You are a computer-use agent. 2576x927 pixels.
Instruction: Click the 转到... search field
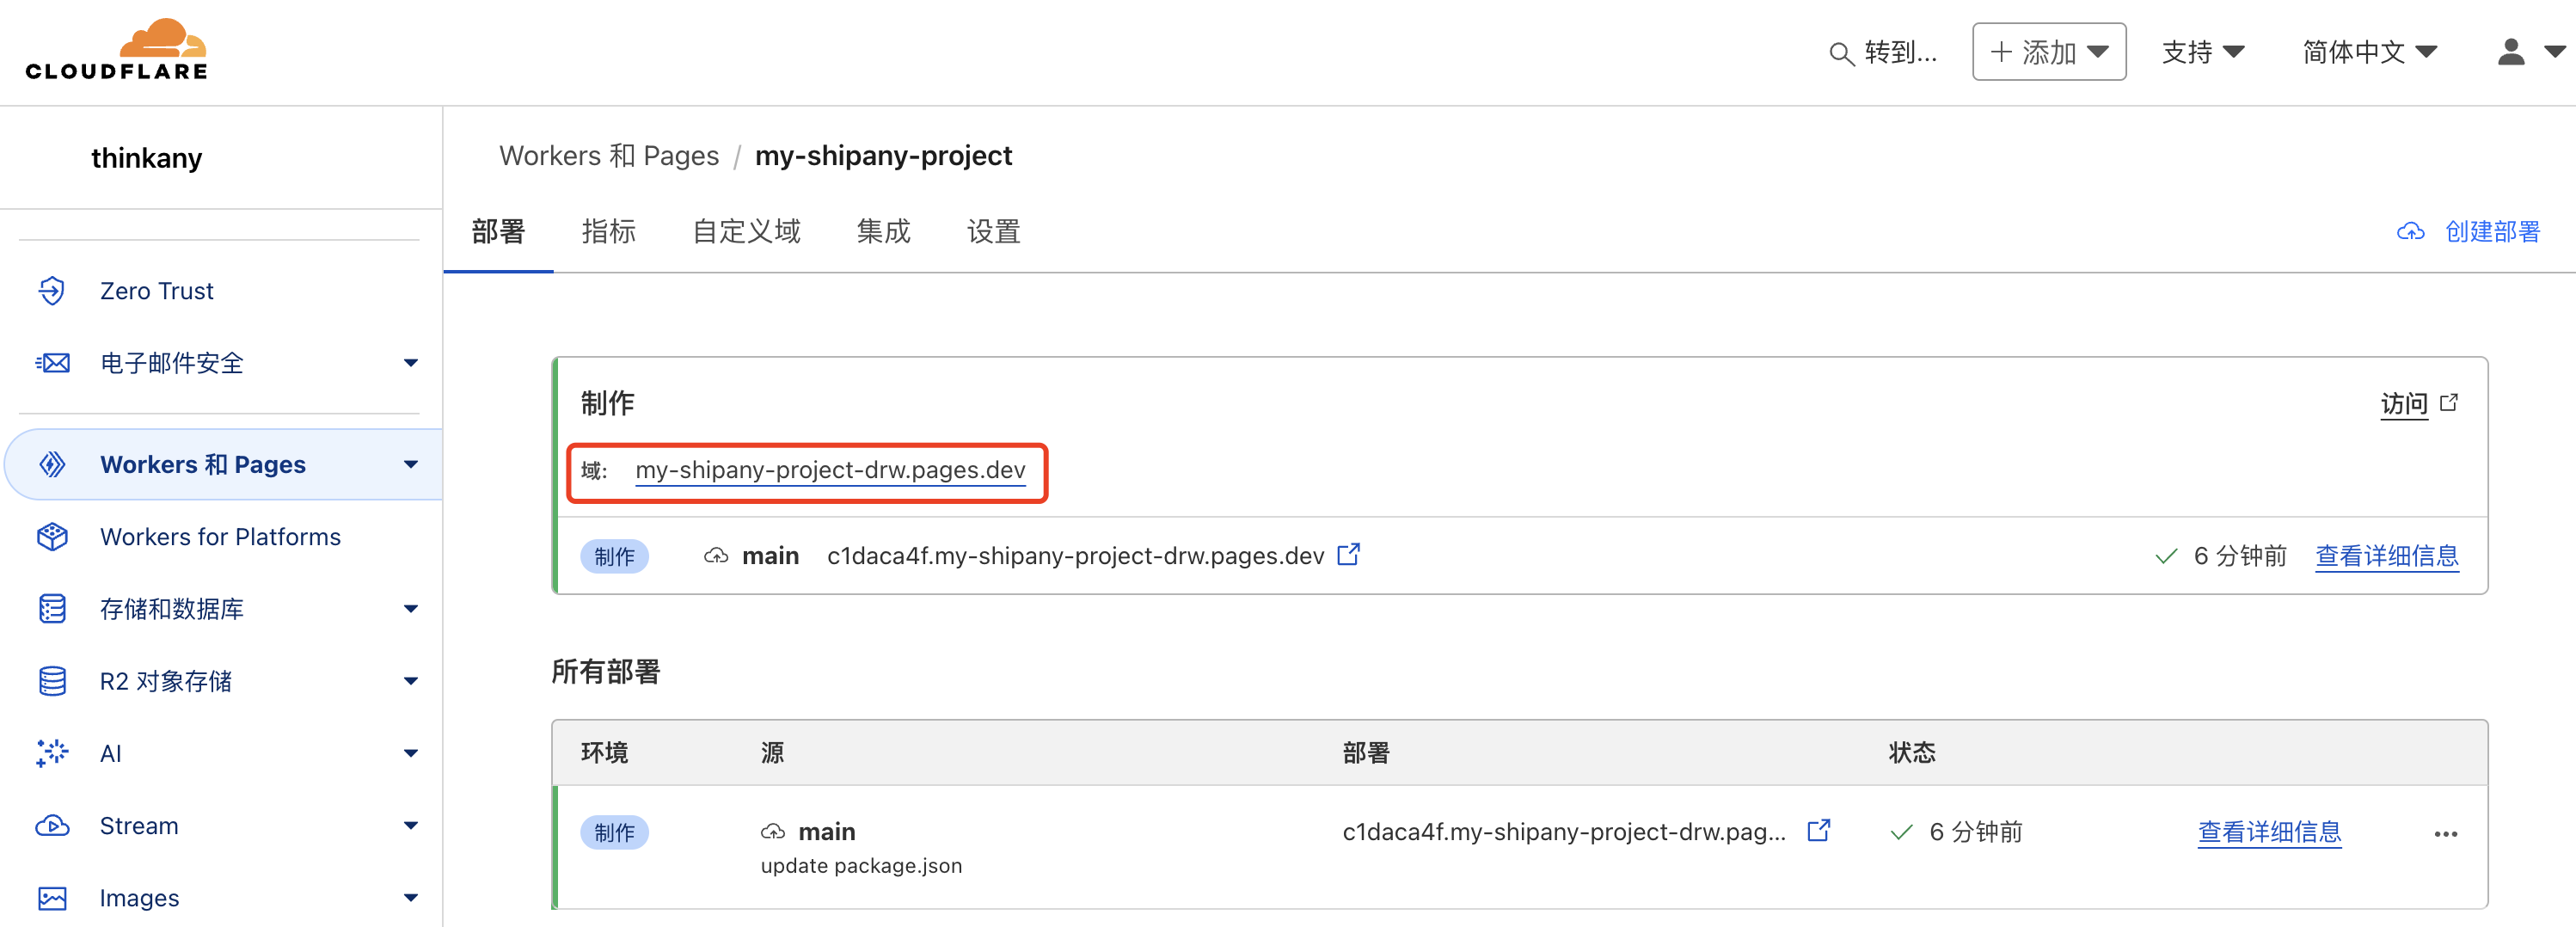[1883, 53]
